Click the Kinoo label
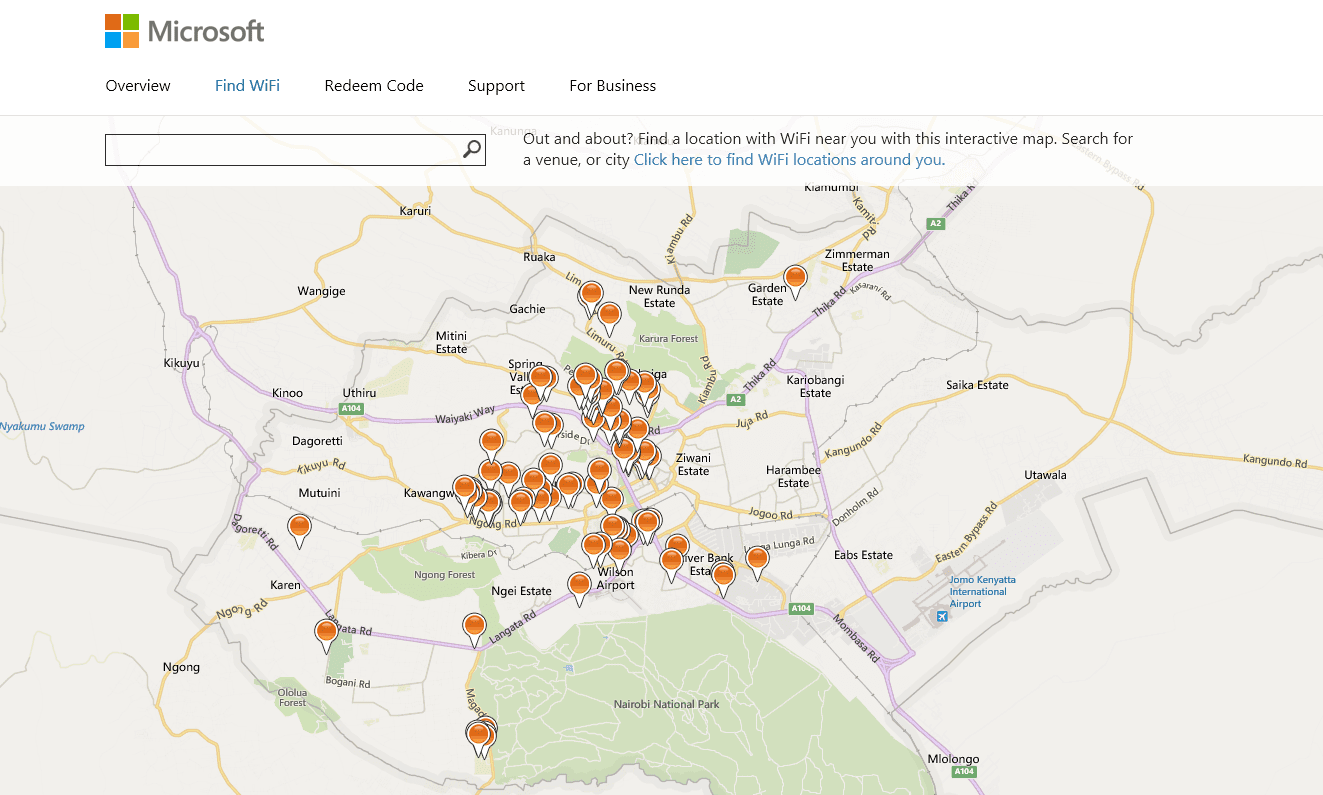This screenshot has width=1323, height=795. 287,393
